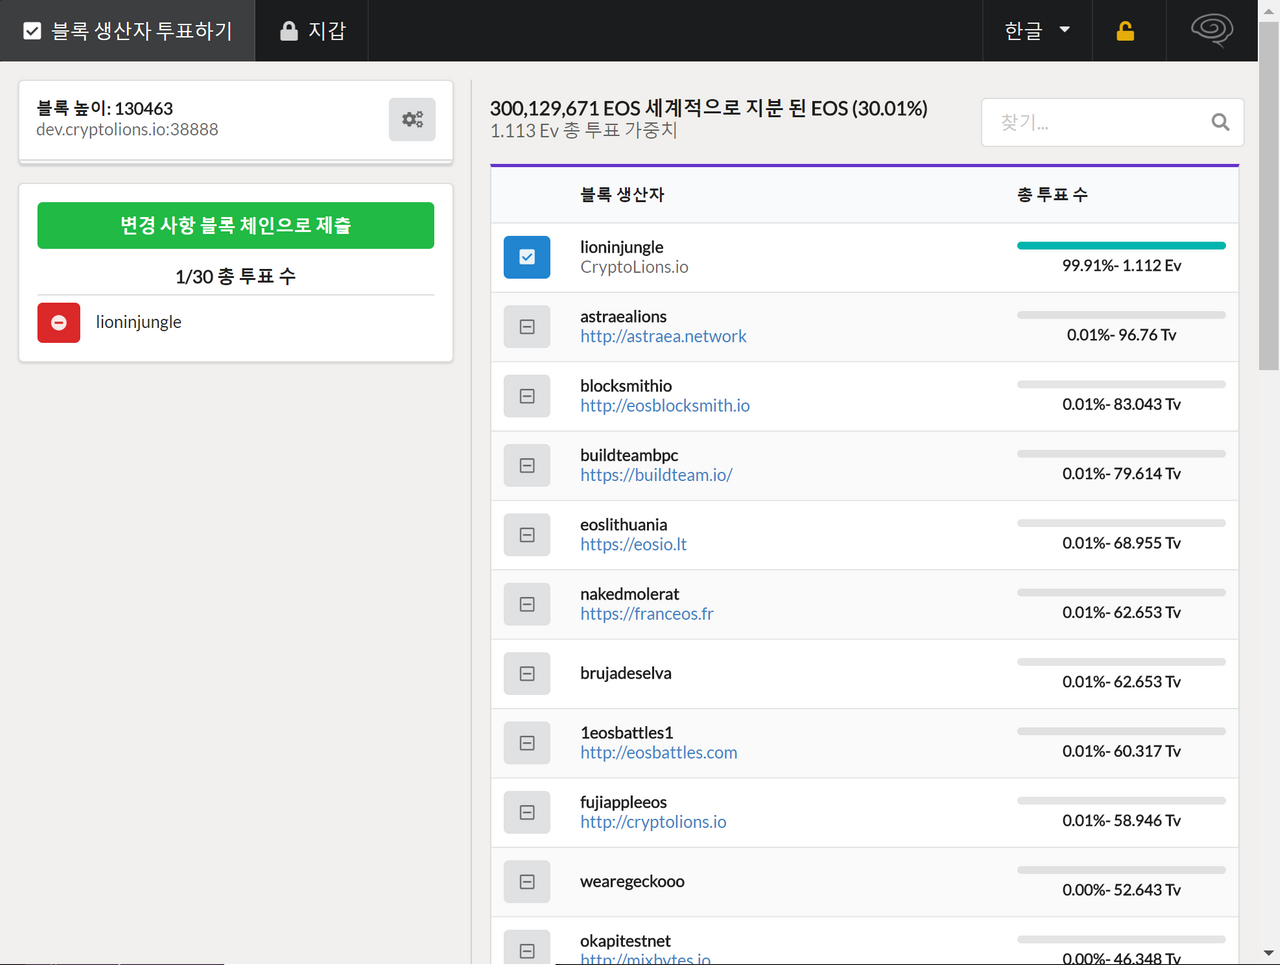Click the lioninjungle vote progress bar
Screen dimensions: 1280x965
pyautogui.click(x=1121, y=245)
